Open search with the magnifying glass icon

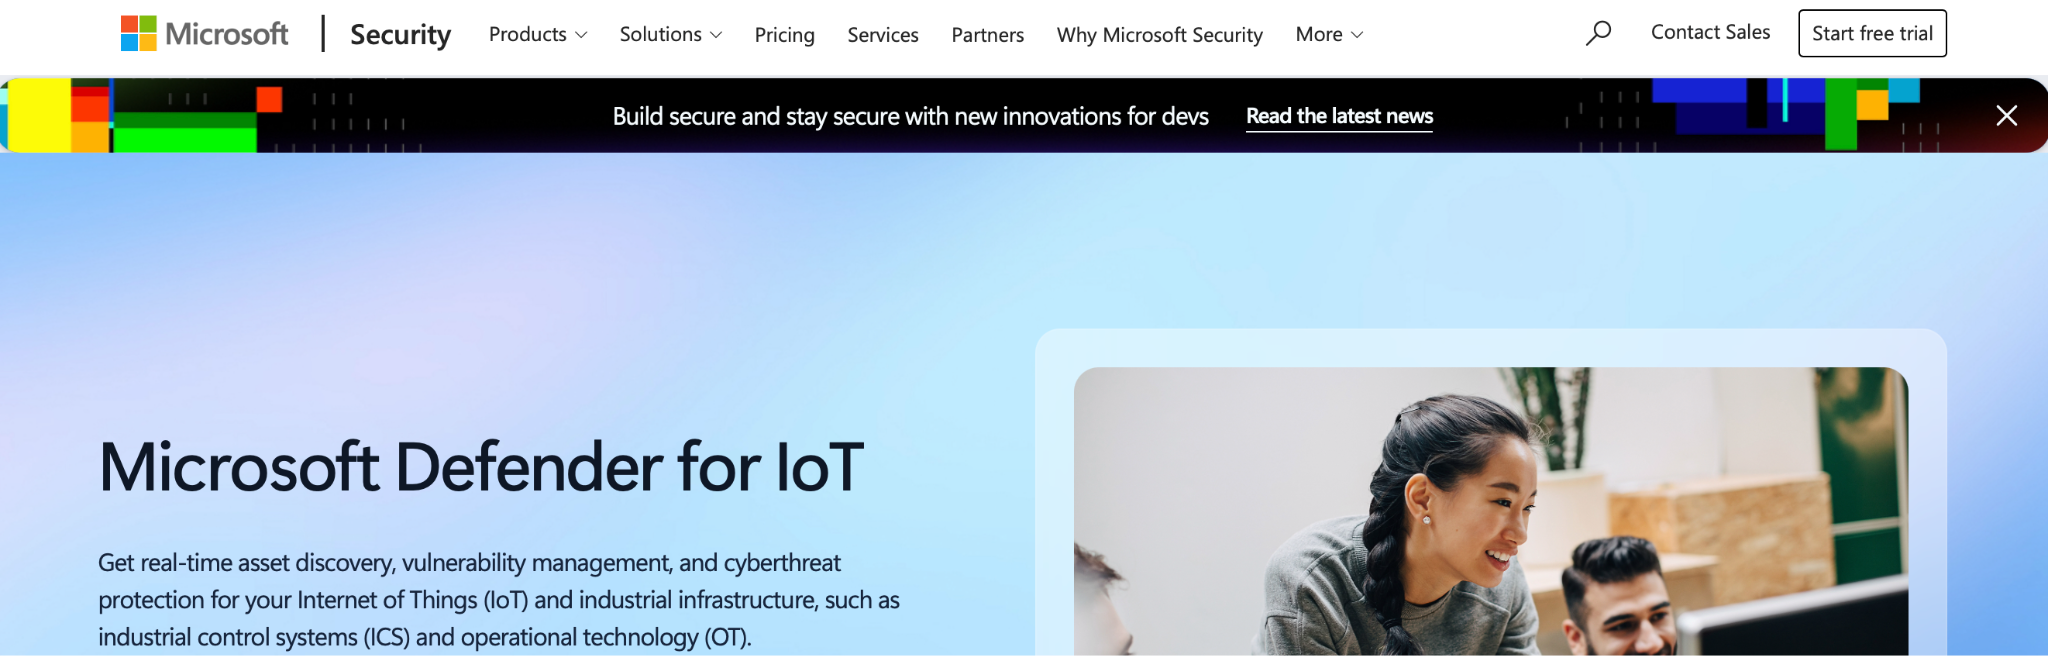pos(1598,33)
